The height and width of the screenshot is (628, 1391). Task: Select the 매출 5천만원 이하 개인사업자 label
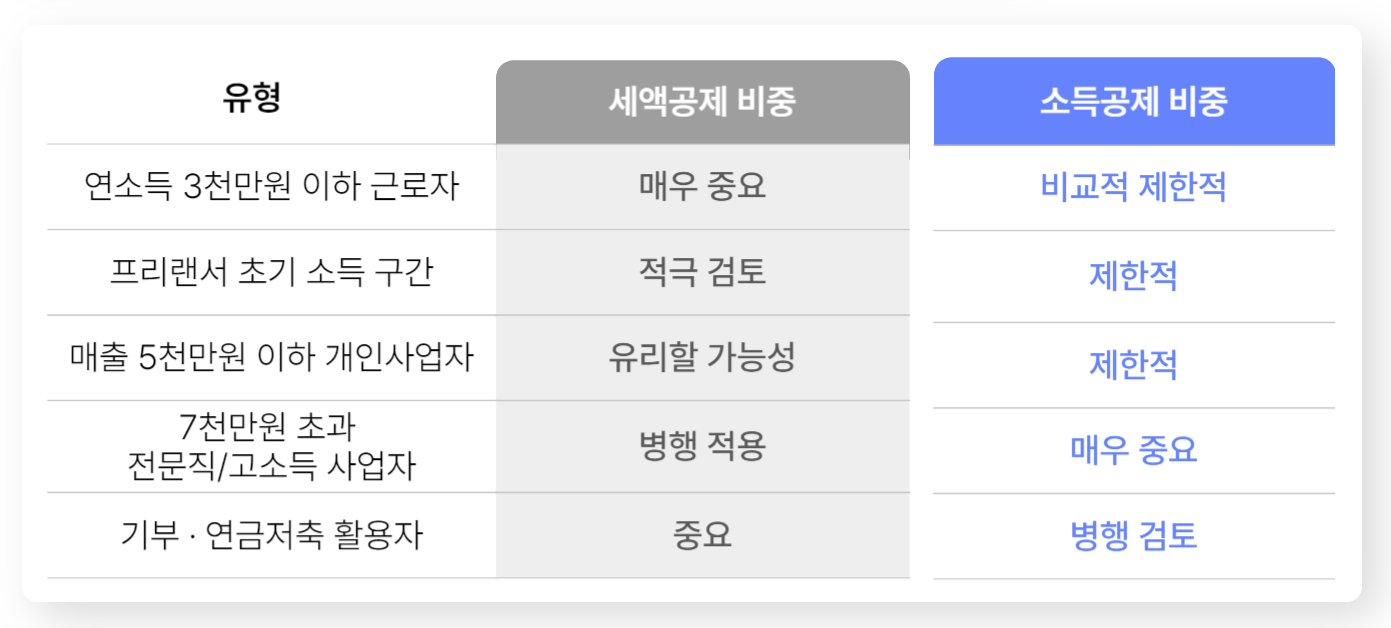(x=271, y=357)
